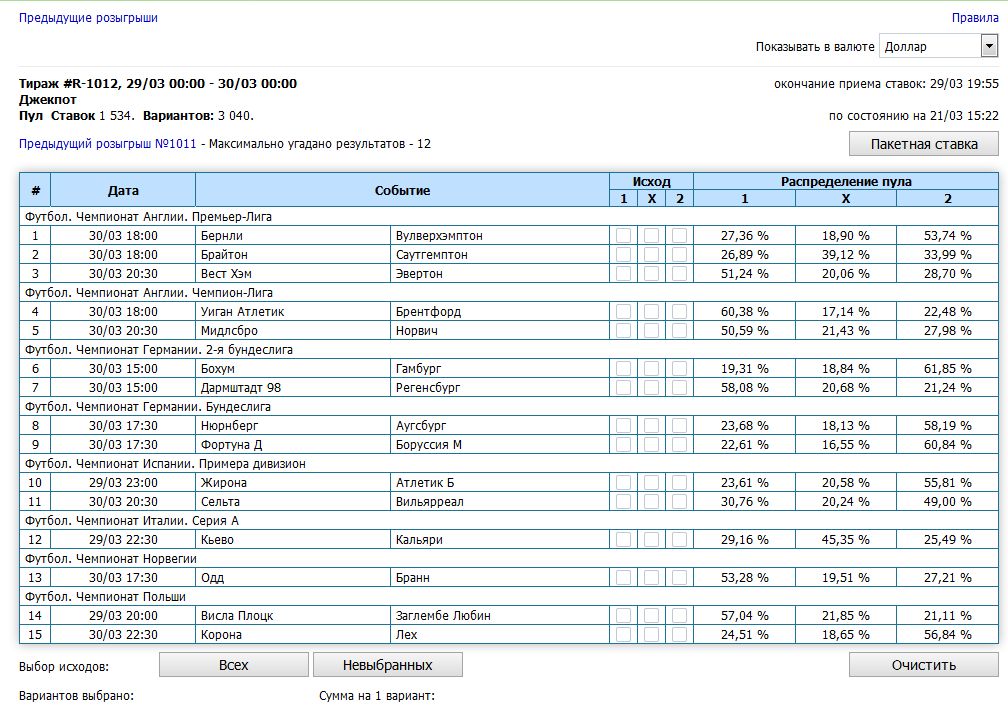Viewport: 1008px width, 708px height.
Task: Select outcome 2 for Вест Хэм vs Эвертон
Action: (x=680, y=274)
